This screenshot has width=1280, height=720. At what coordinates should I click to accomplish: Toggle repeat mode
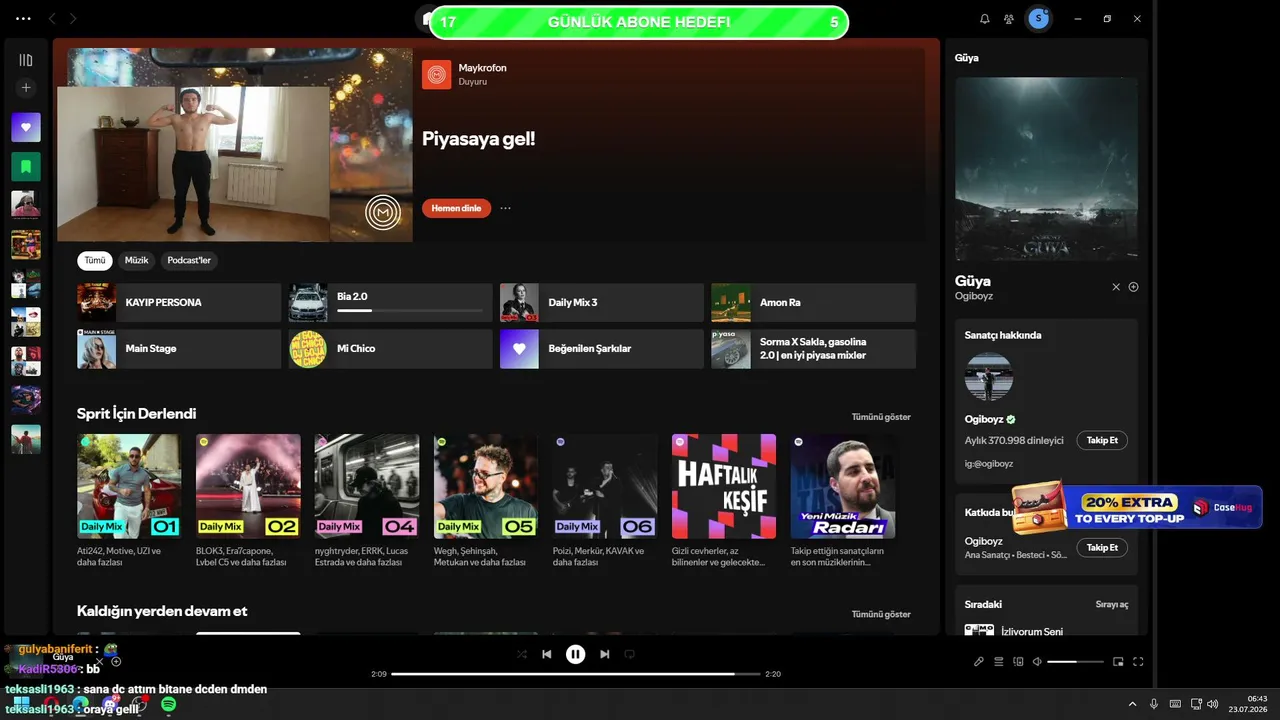(x=630, y=654)
